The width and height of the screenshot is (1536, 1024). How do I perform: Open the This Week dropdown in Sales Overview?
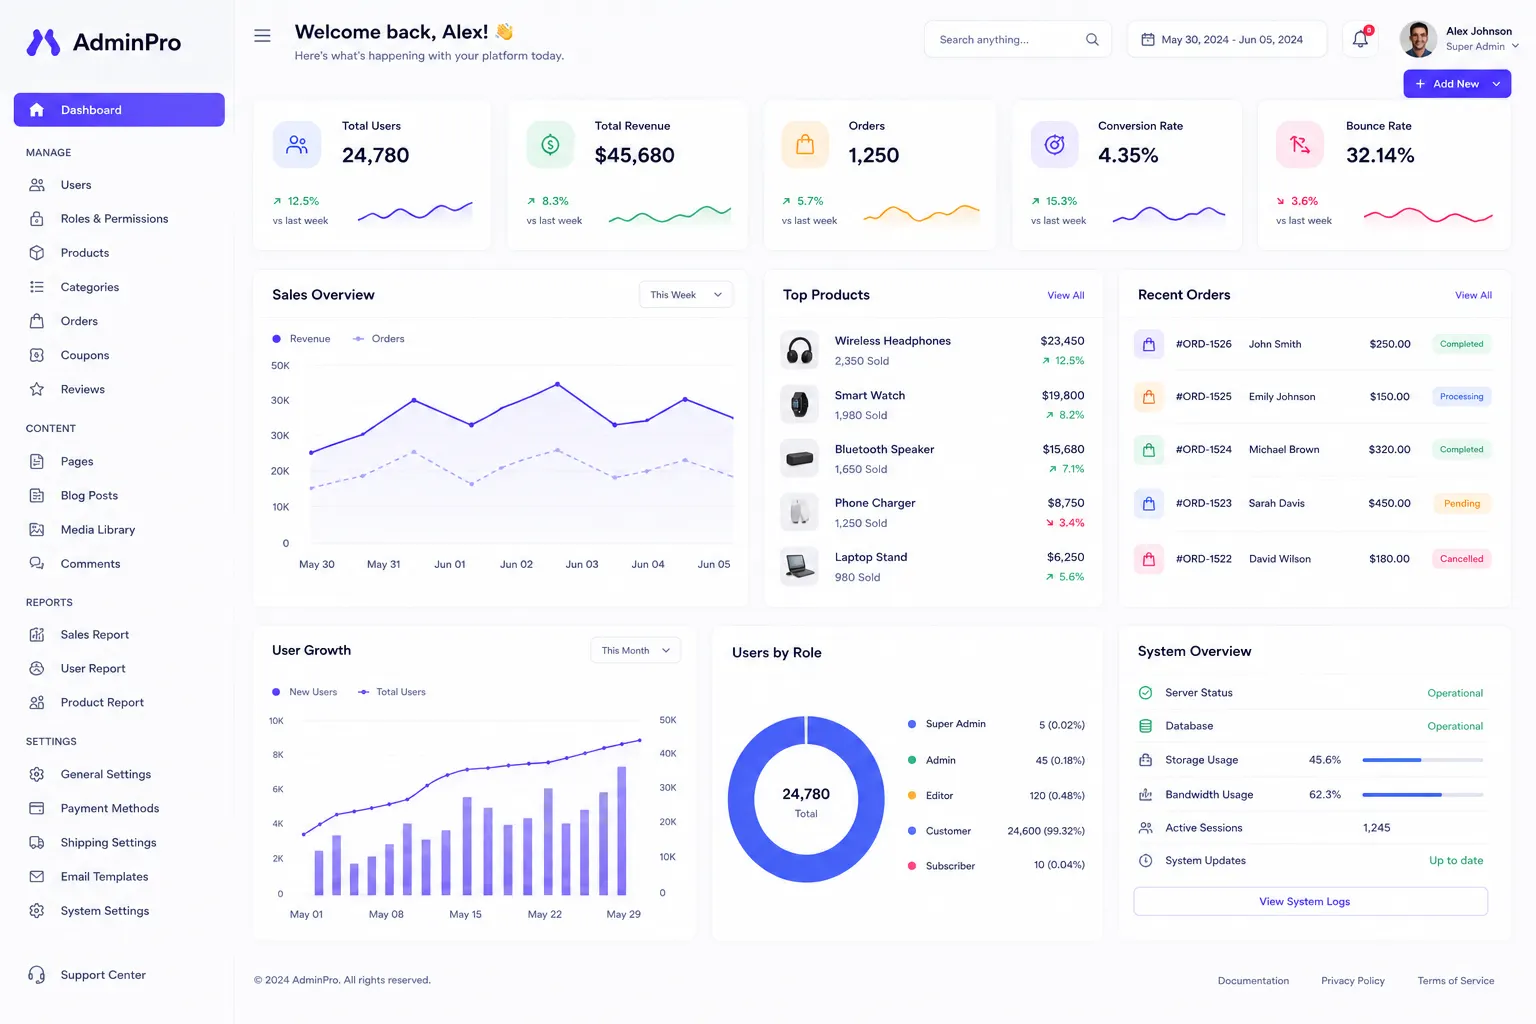pyautogui.click(x=686, y=295)
